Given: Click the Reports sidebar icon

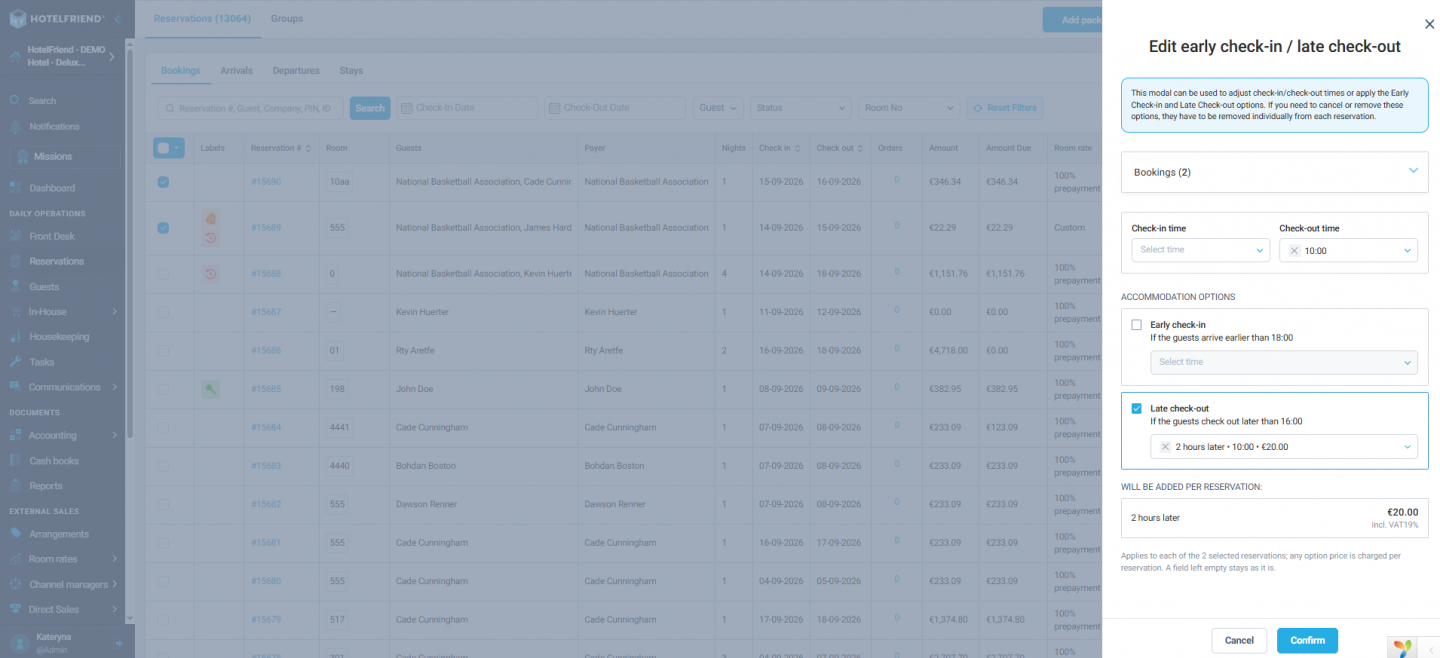Looking at the screenshot, I should (x=15, y=486).
